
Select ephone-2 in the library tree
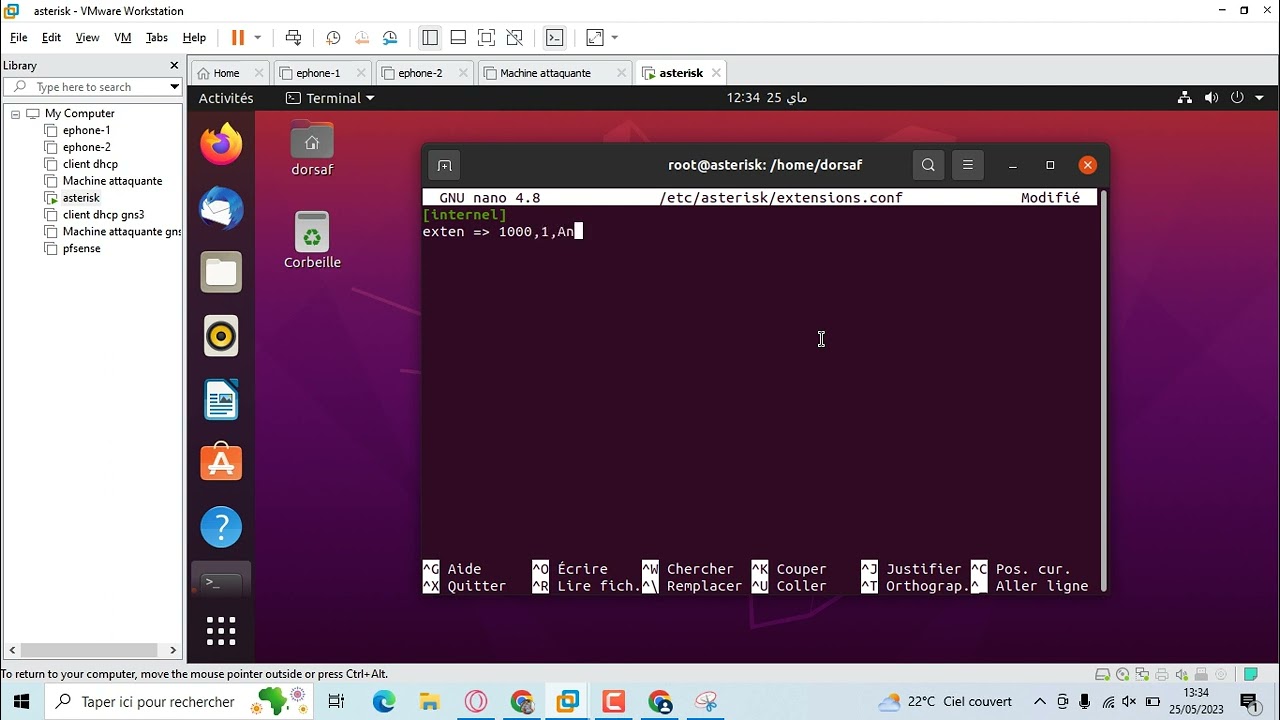[86, 147]
